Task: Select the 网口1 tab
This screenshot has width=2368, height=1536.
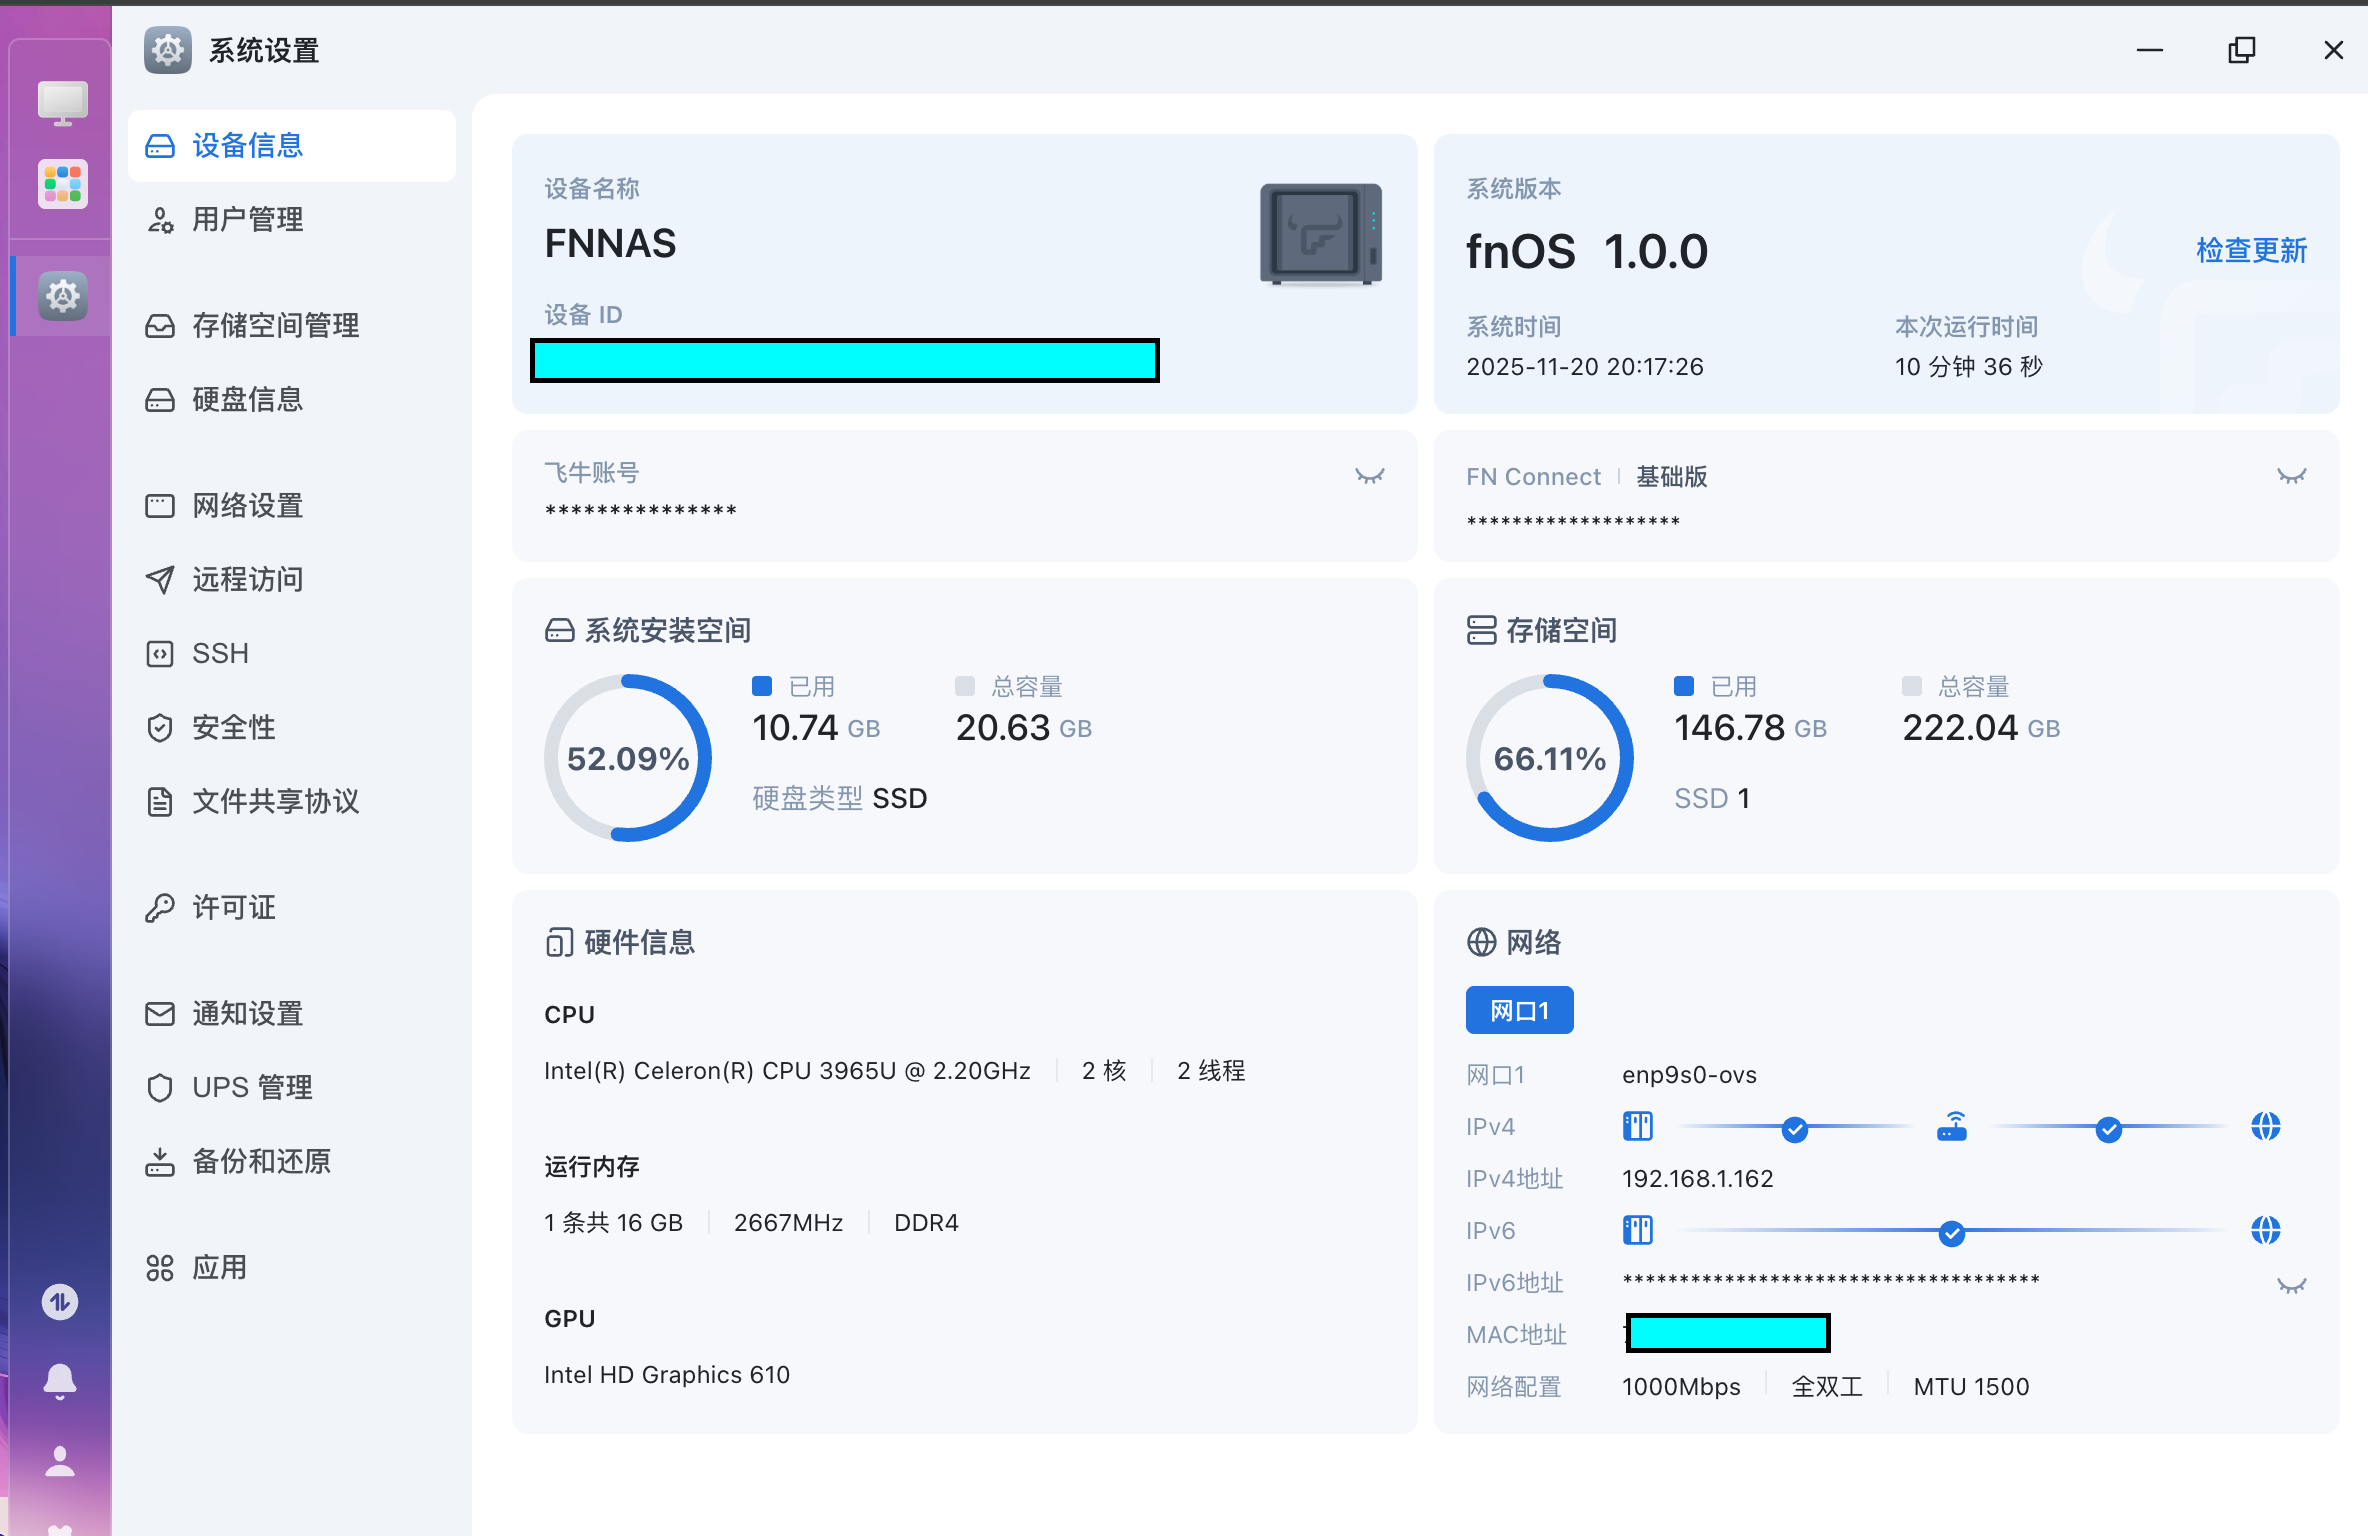Action: [1518, 1010]
